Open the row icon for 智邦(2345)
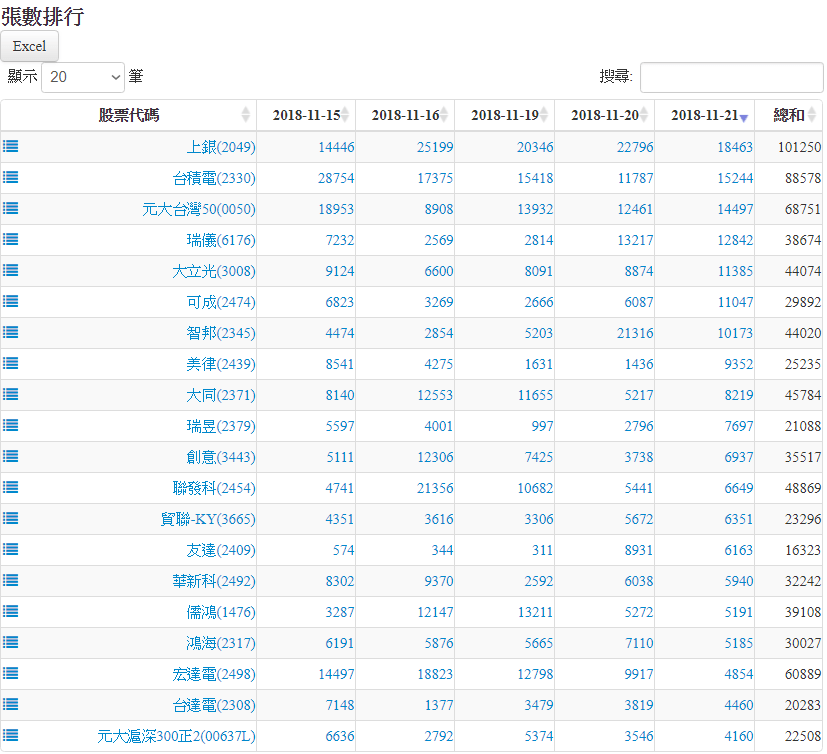827x754 pixels. point(11,332)
